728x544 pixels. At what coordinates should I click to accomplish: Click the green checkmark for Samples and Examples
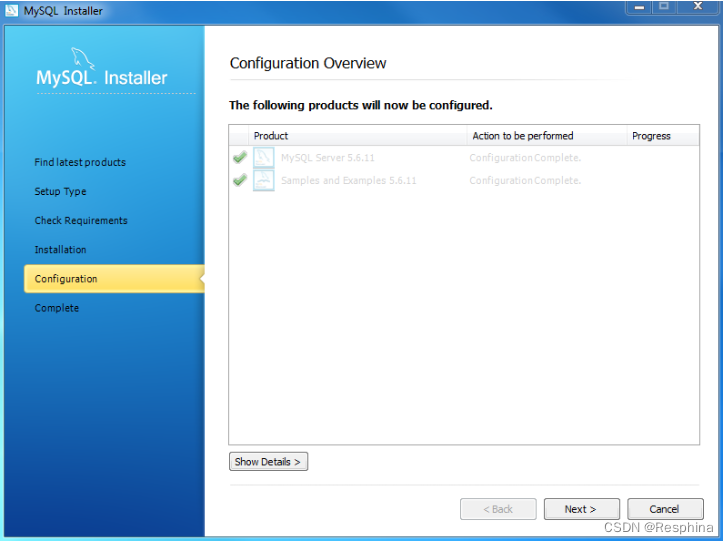240,180
